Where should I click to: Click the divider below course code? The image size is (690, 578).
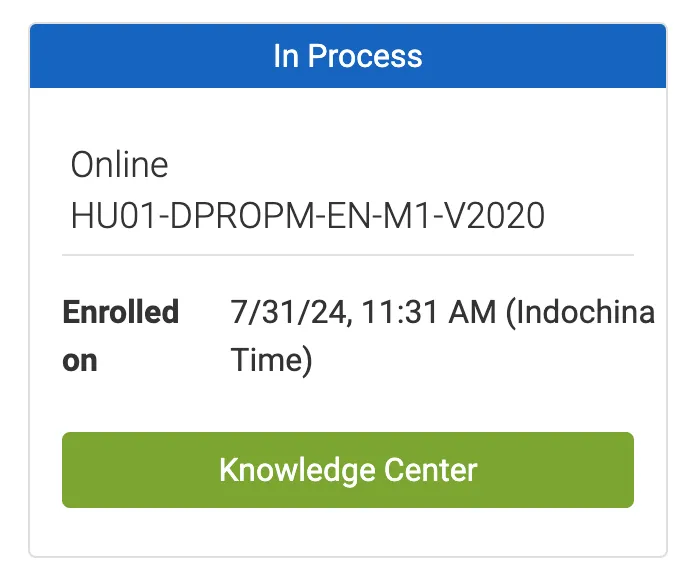pyautogui.click(x=348, y=255)
